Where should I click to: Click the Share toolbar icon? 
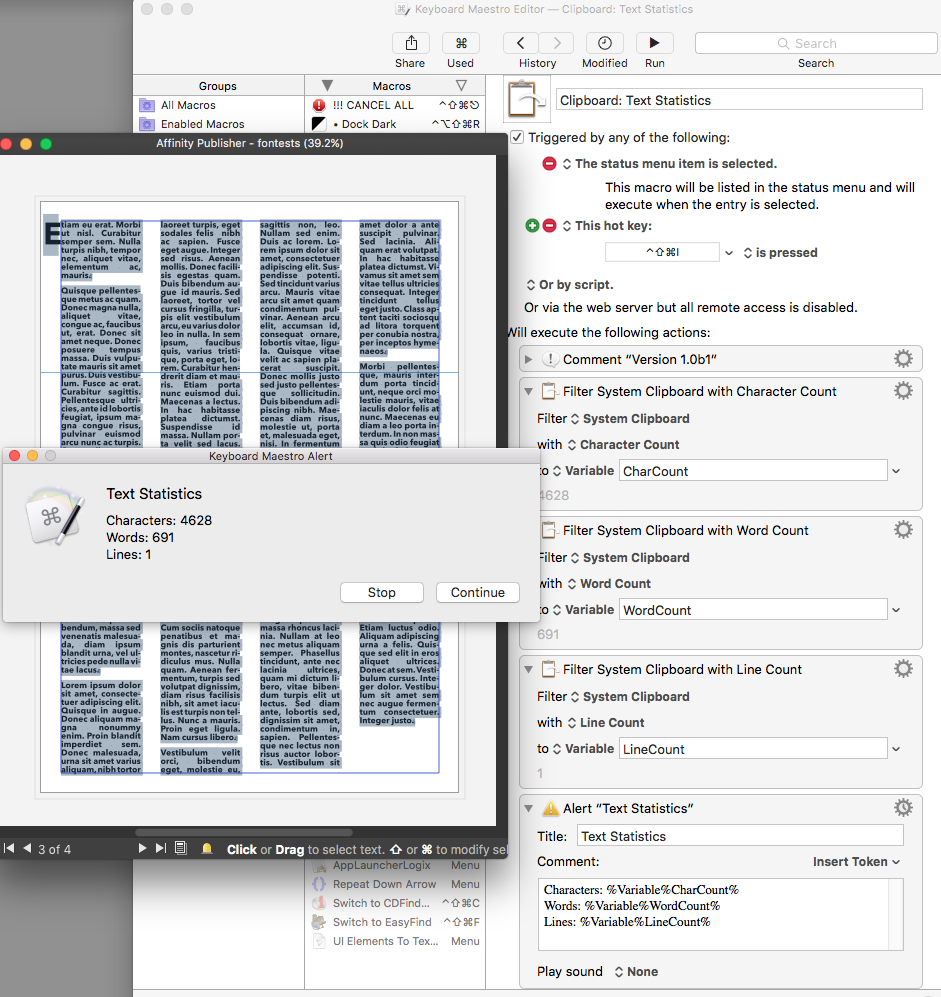click(411, 43)
